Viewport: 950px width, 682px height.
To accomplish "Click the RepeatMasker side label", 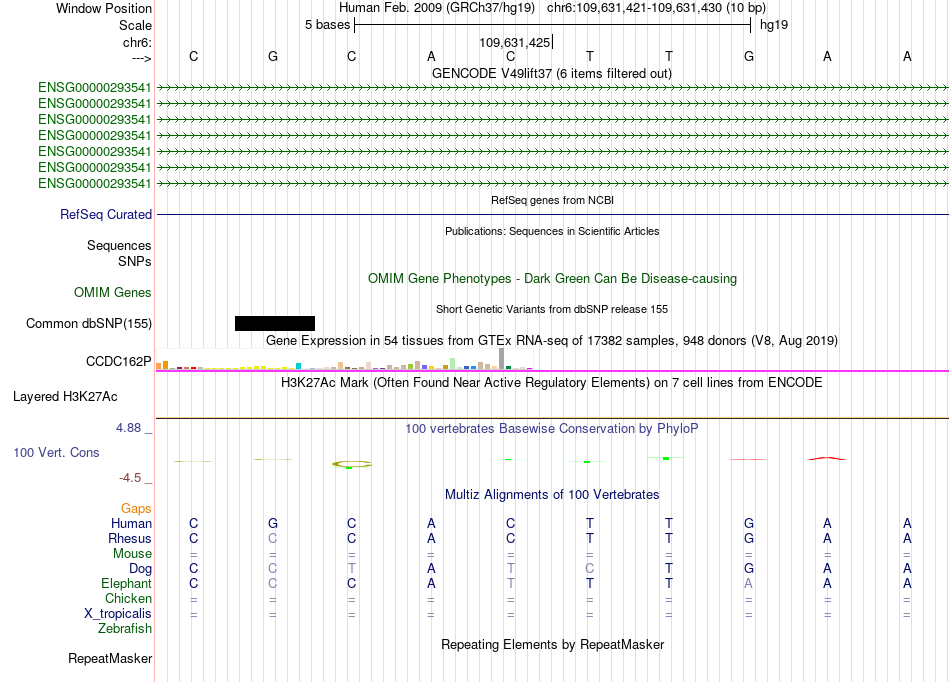I will (x=110, y=658).
